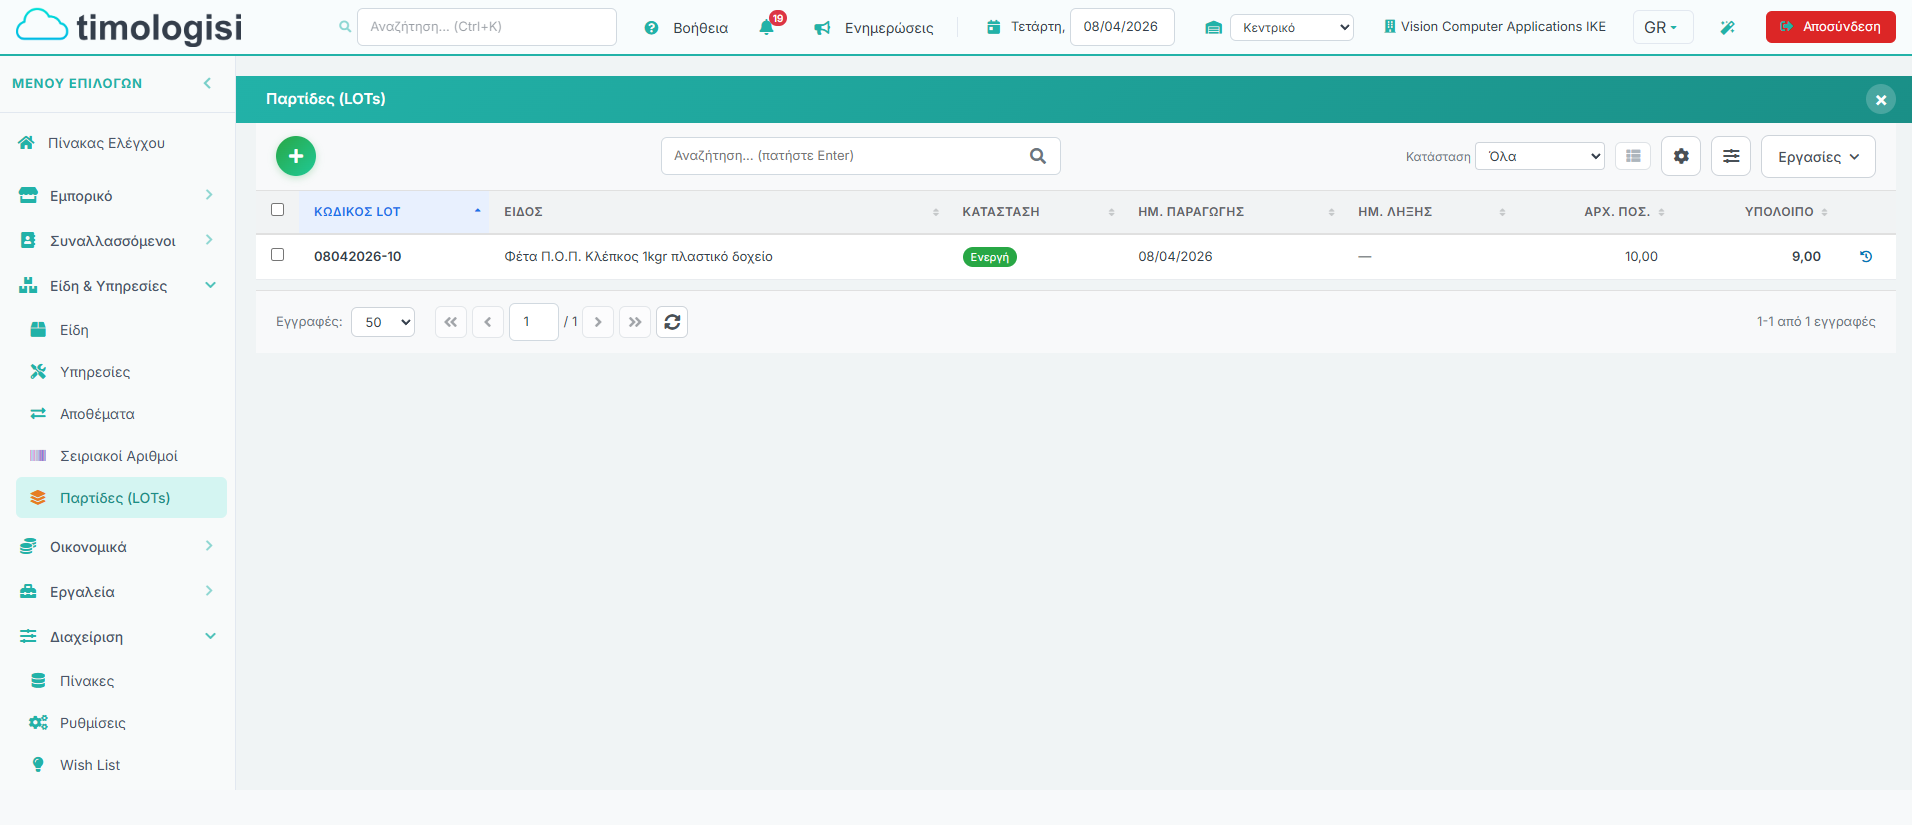Open grid settings gear icon
Screen dimensions: 1912x825
[x=1681, y=156]
